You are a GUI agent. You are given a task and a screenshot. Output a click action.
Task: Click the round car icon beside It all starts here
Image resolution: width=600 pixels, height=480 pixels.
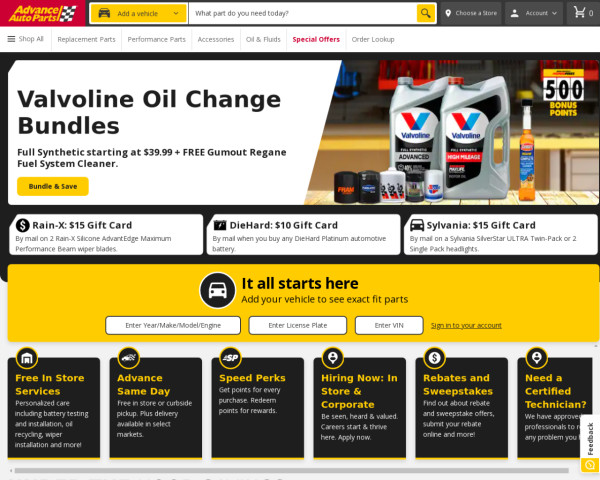[x=217, y=291]
